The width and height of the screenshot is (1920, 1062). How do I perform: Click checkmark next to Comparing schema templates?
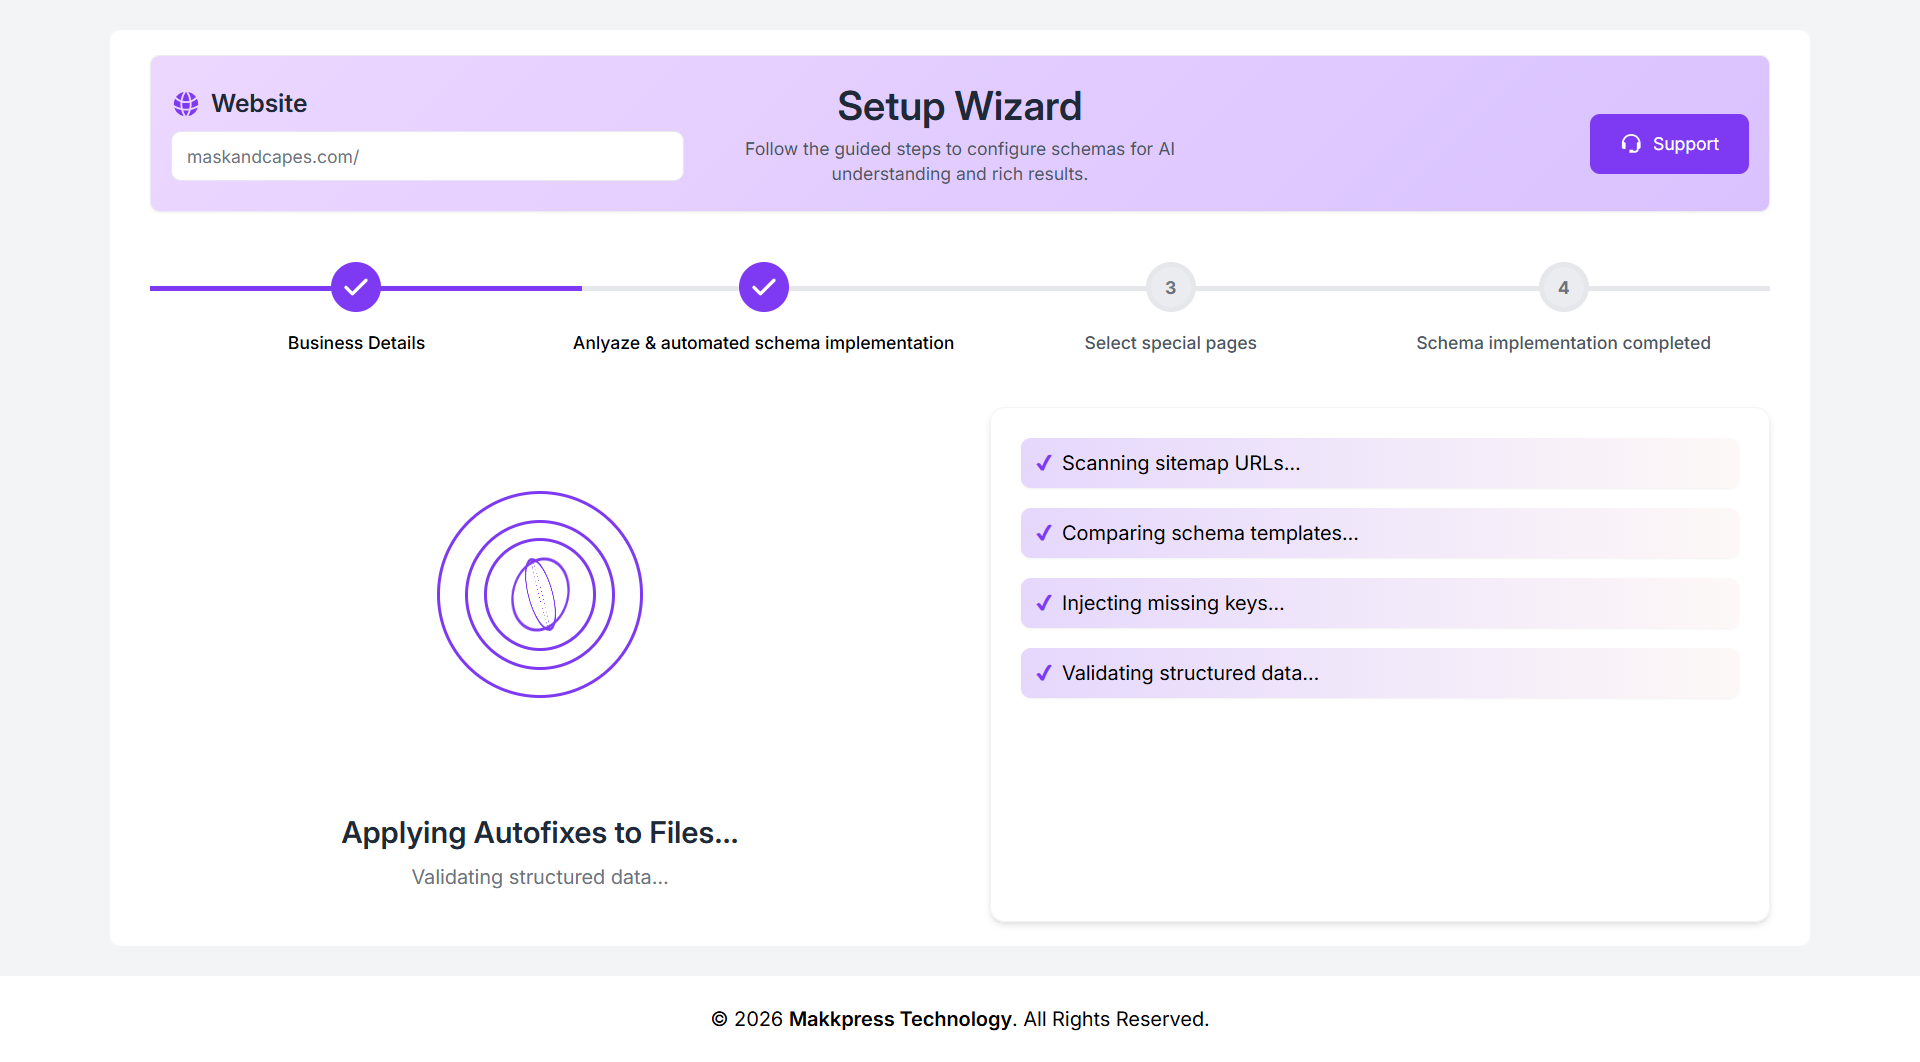[1044, 533]
